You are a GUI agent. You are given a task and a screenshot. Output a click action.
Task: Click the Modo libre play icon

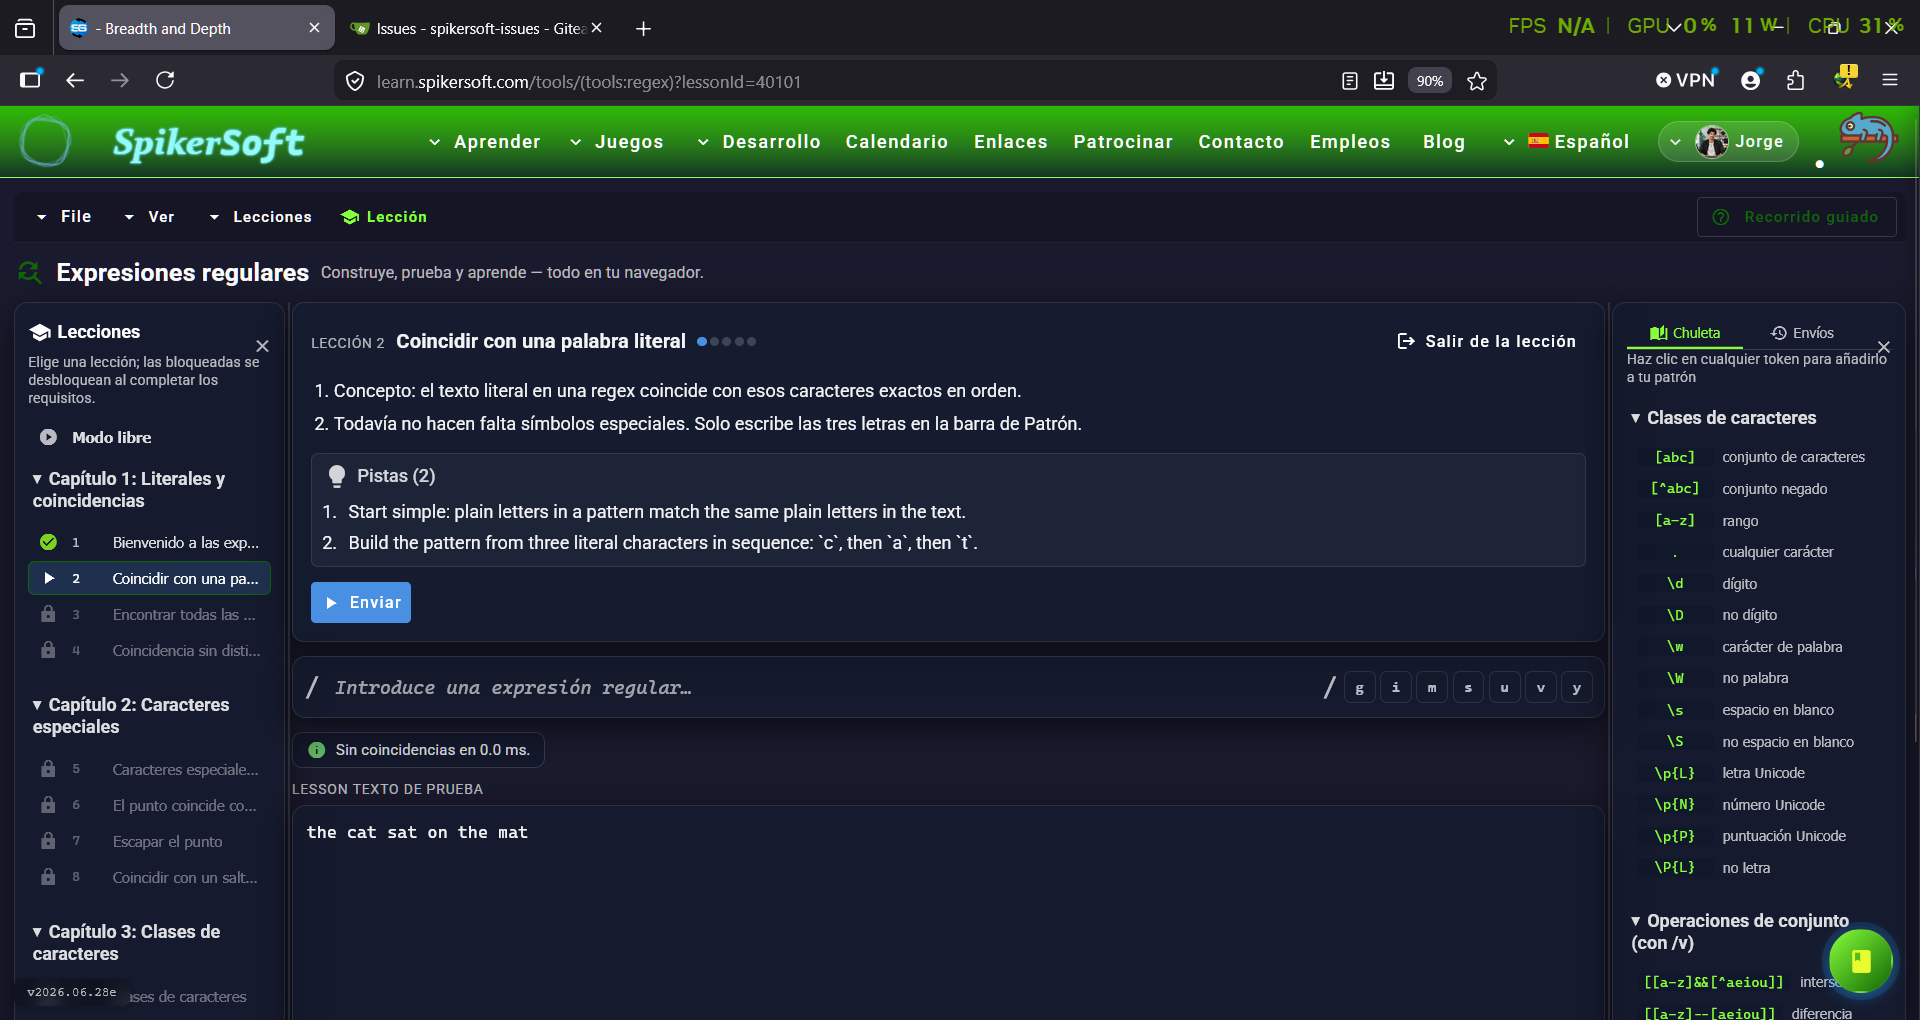pos(48,437)
